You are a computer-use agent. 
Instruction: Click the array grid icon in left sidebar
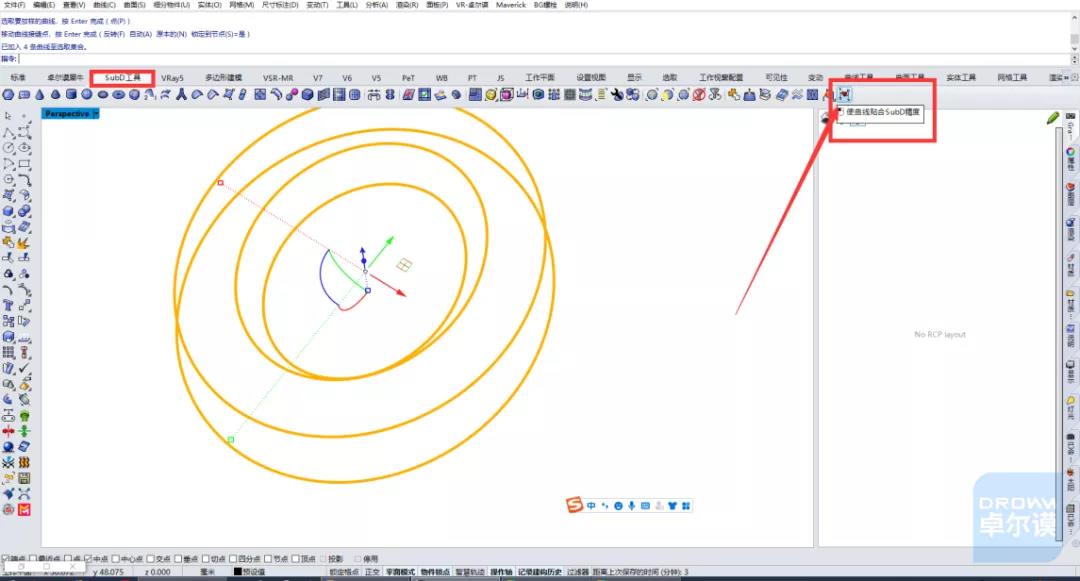coord(8,352)
